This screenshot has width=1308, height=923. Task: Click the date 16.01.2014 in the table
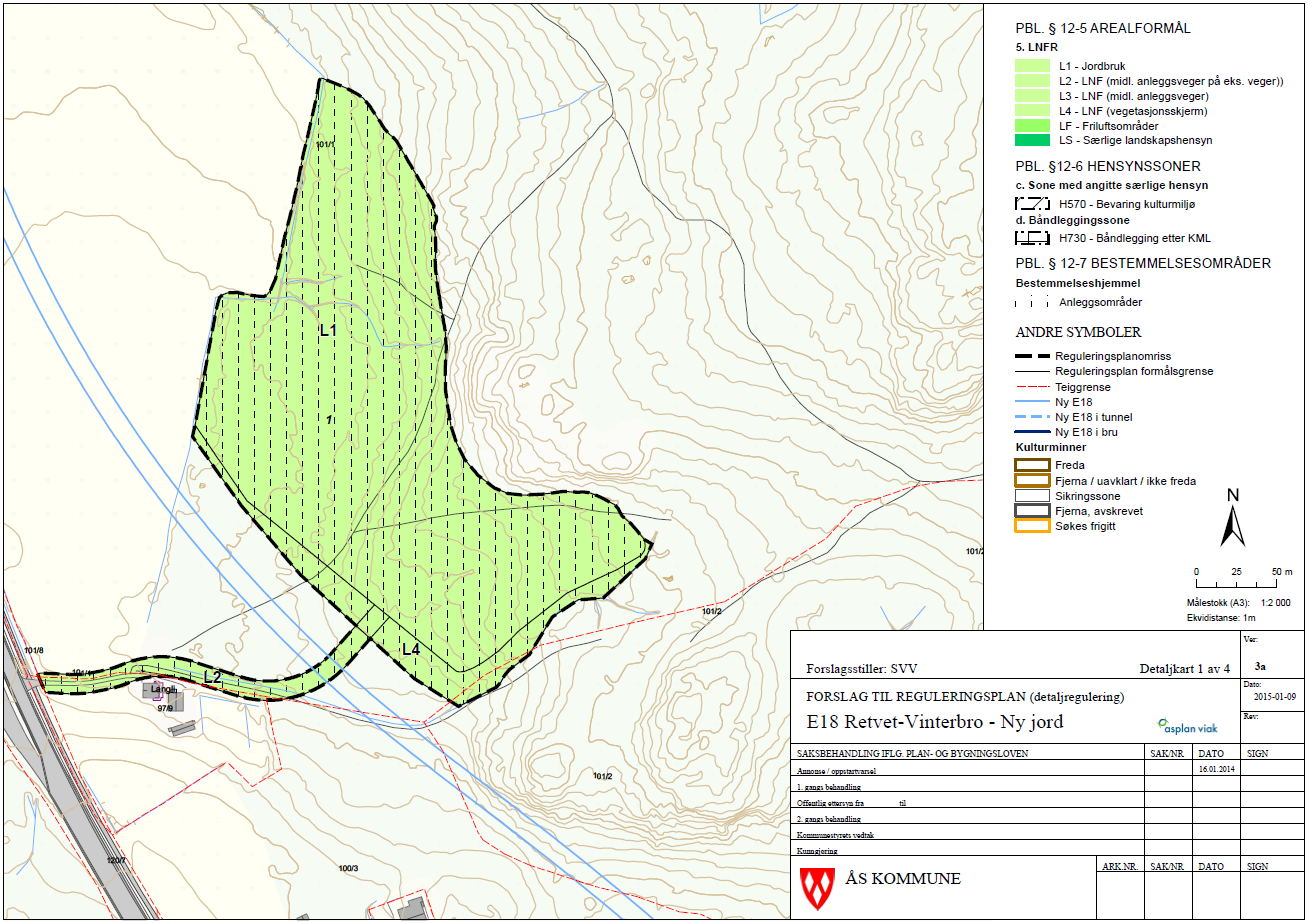pos(1218,771)
